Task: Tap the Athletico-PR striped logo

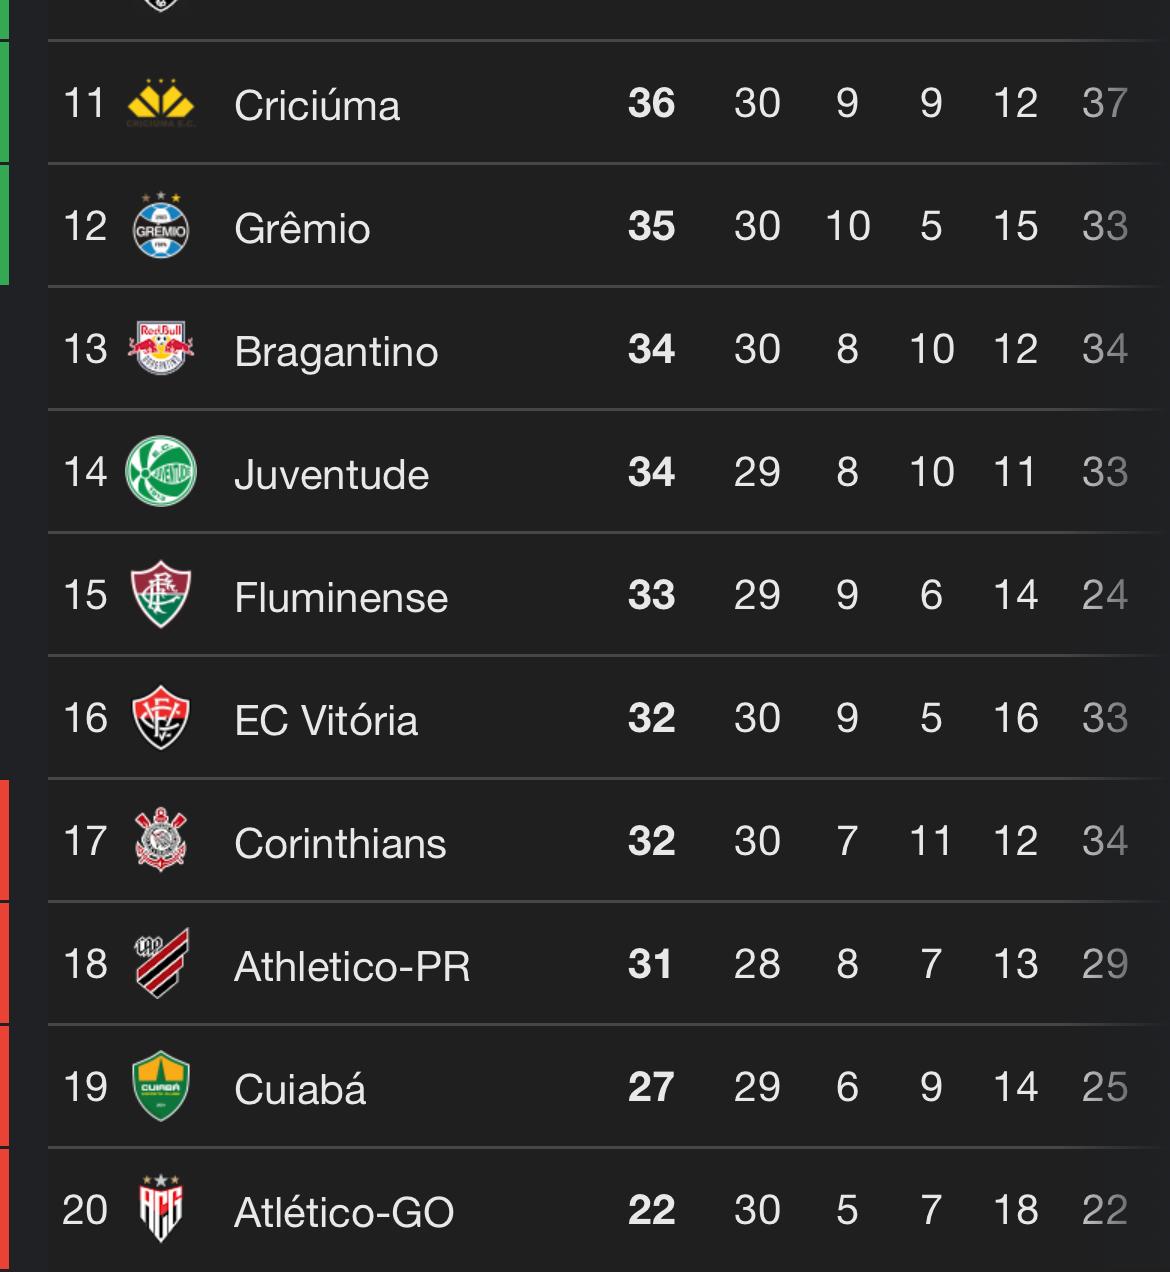Action: [x=161, y=963]
